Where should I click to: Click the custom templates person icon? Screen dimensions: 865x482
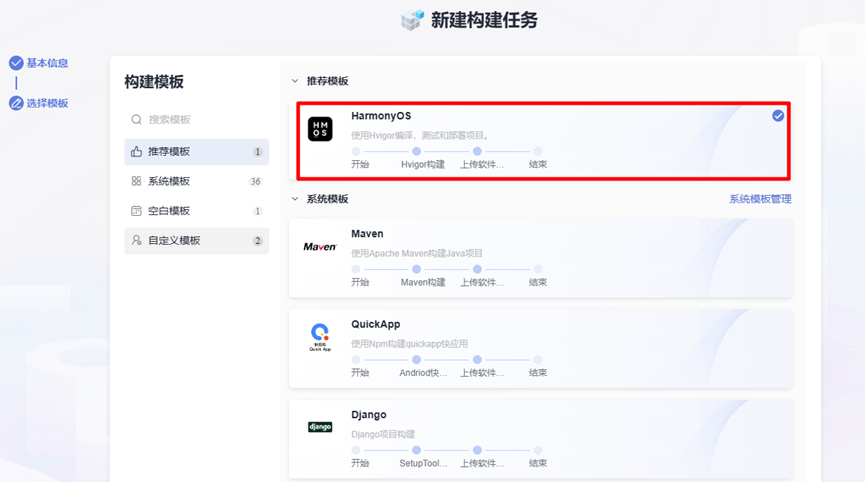(x=137, y=241)
